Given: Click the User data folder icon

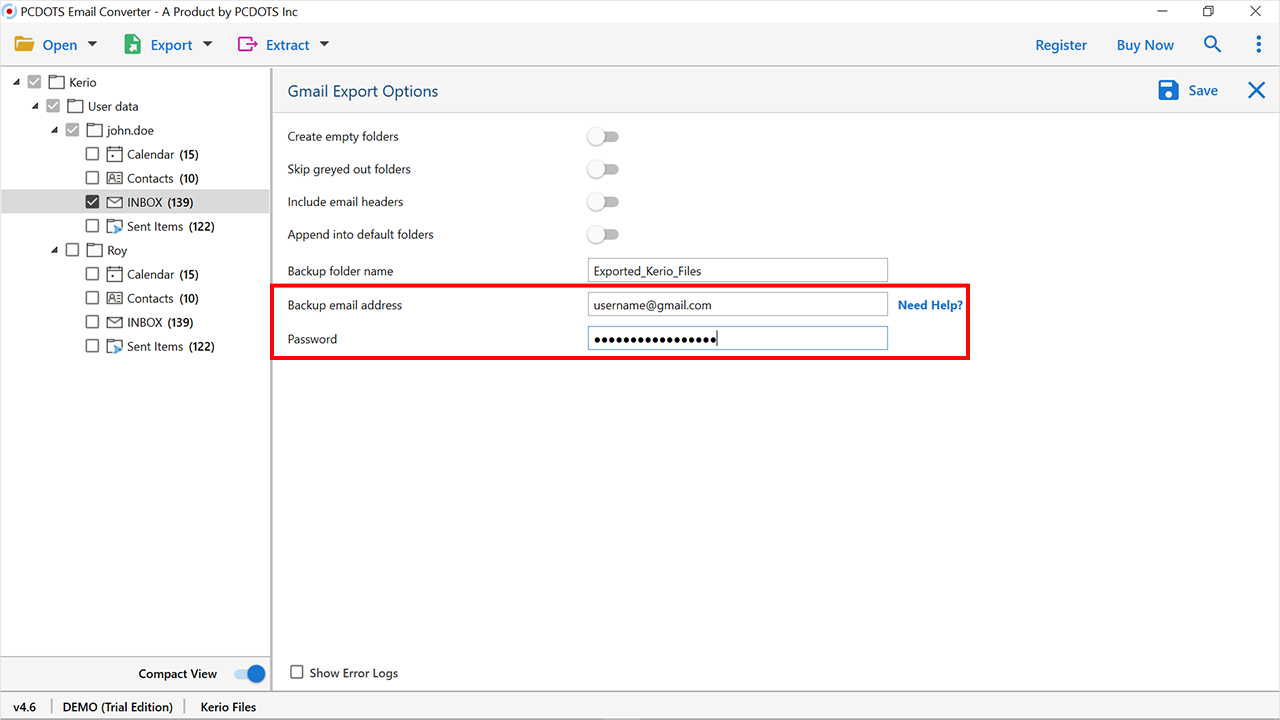Looking at the screenshot, I should click(x=75, y=106).
